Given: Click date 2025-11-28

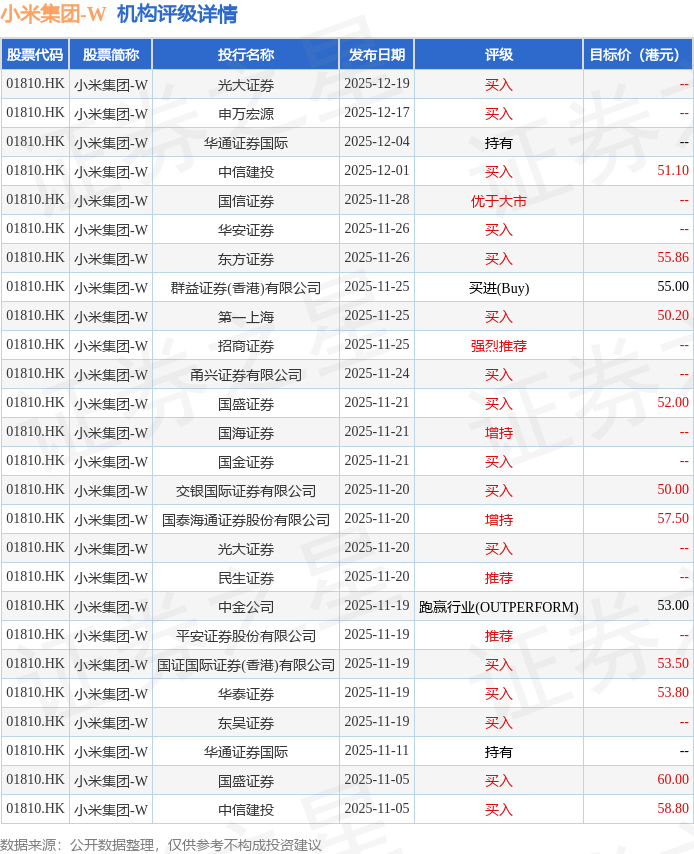Looking at the screenshot, I should click(376, 200).
